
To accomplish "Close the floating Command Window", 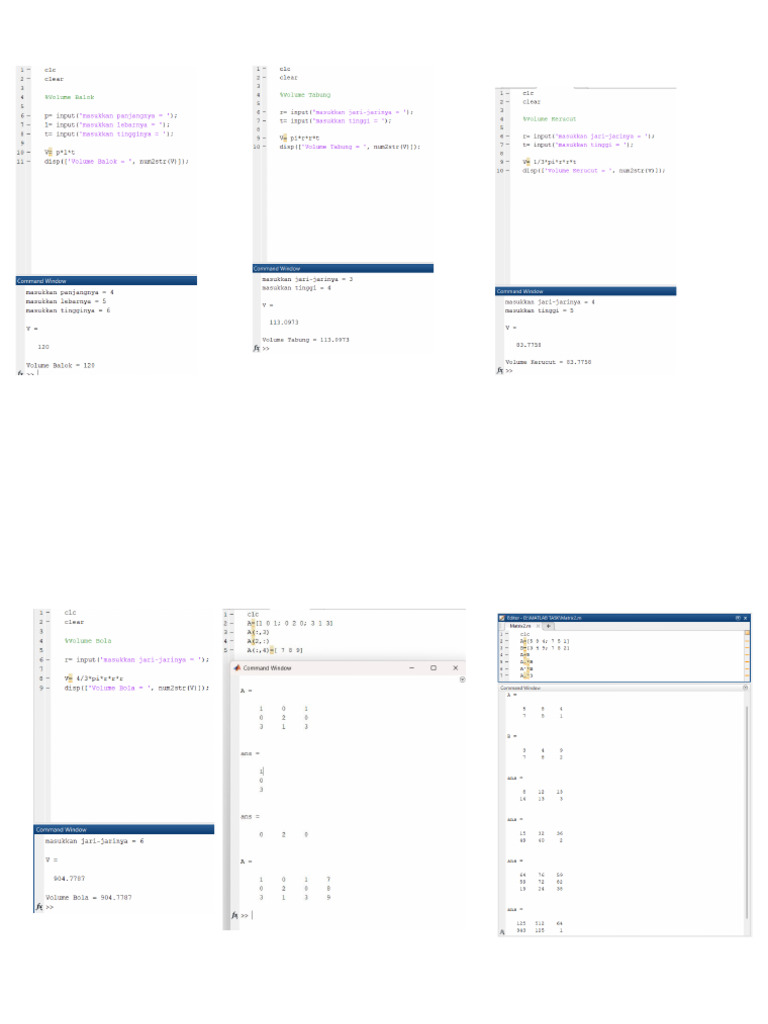I will click(455, 668).
